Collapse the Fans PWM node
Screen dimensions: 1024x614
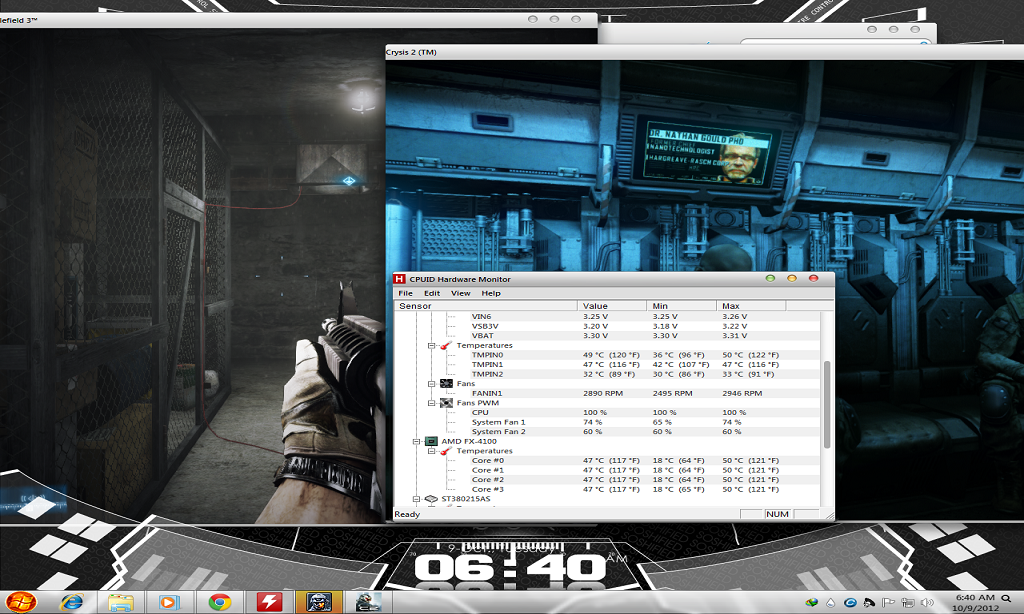[x=432, y=403]
